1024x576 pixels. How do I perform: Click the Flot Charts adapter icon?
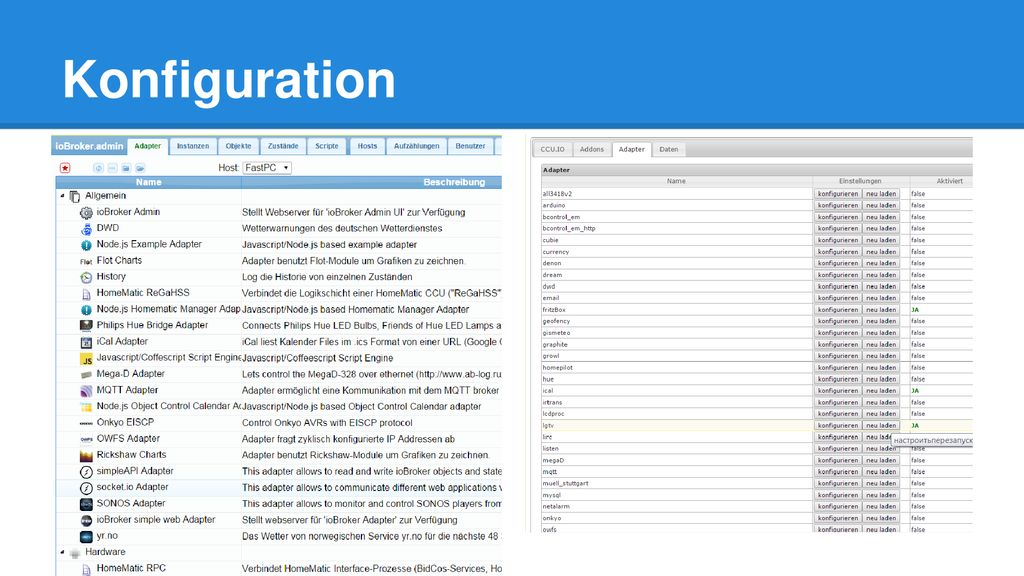[x=86, y=261]
